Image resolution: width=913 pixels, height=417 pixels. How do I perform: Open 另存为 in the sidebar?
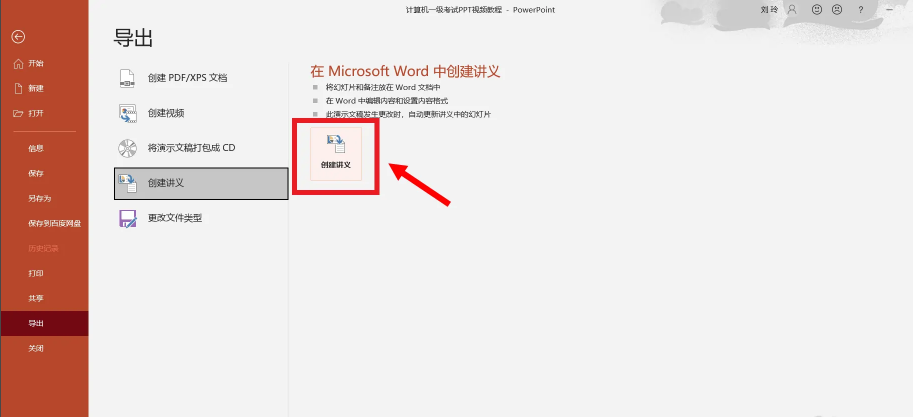pos(39,198)
